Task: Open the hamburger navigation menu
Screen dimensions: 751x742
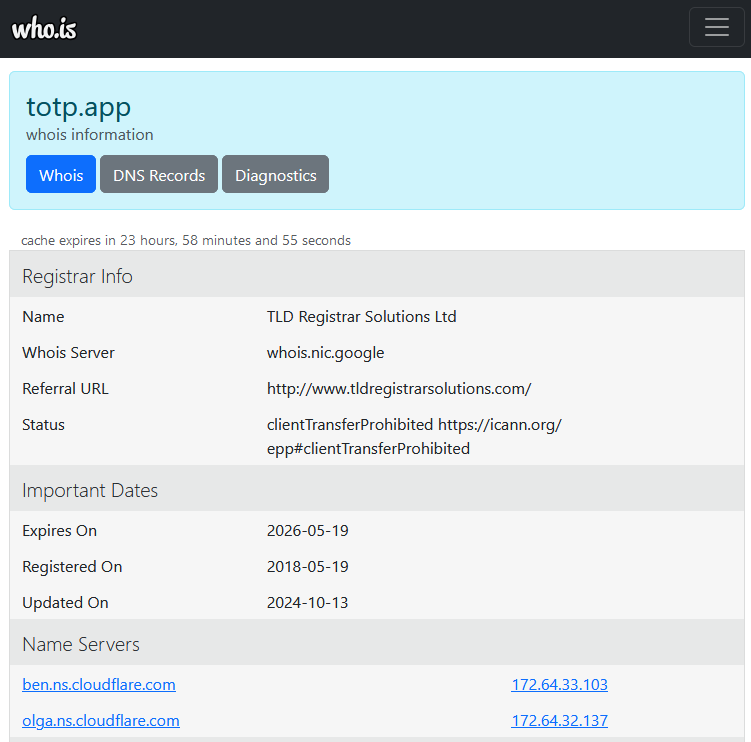Action: coord(716,27)
